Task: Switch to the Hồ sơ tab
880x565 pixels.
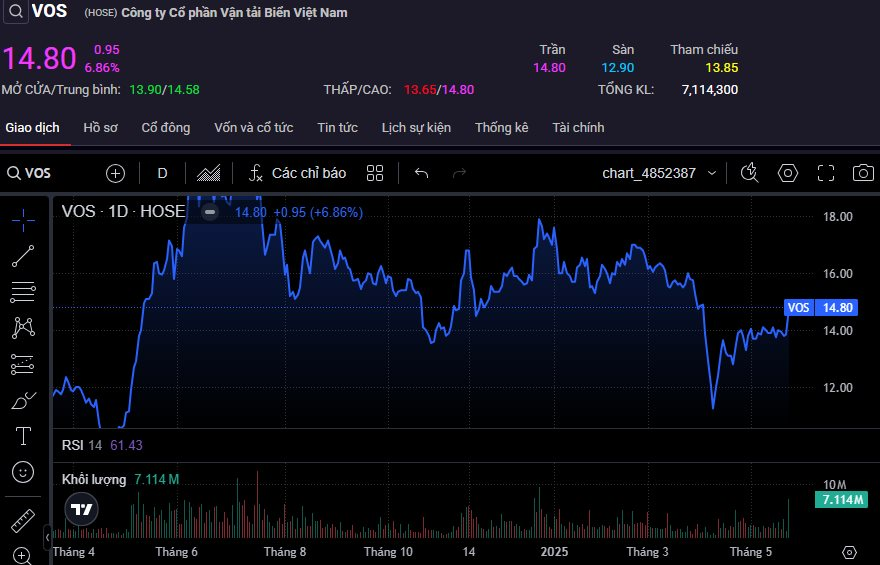Action: pos(100,128)
